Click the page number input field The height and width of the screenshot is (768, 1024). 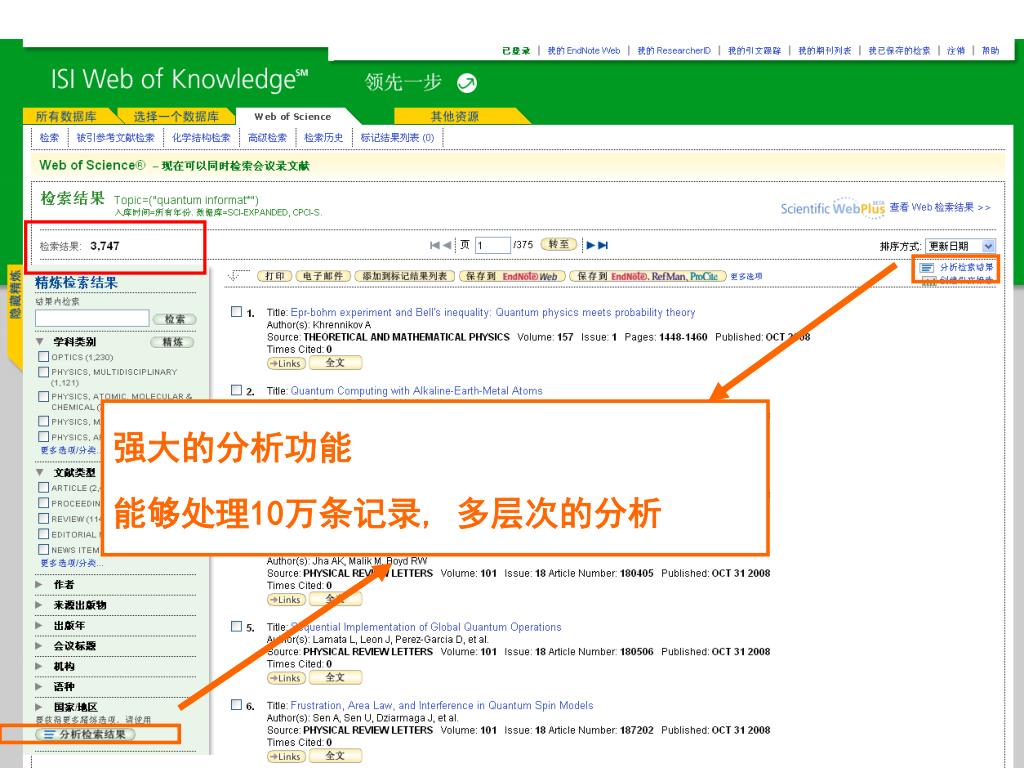tap(492, 245)
